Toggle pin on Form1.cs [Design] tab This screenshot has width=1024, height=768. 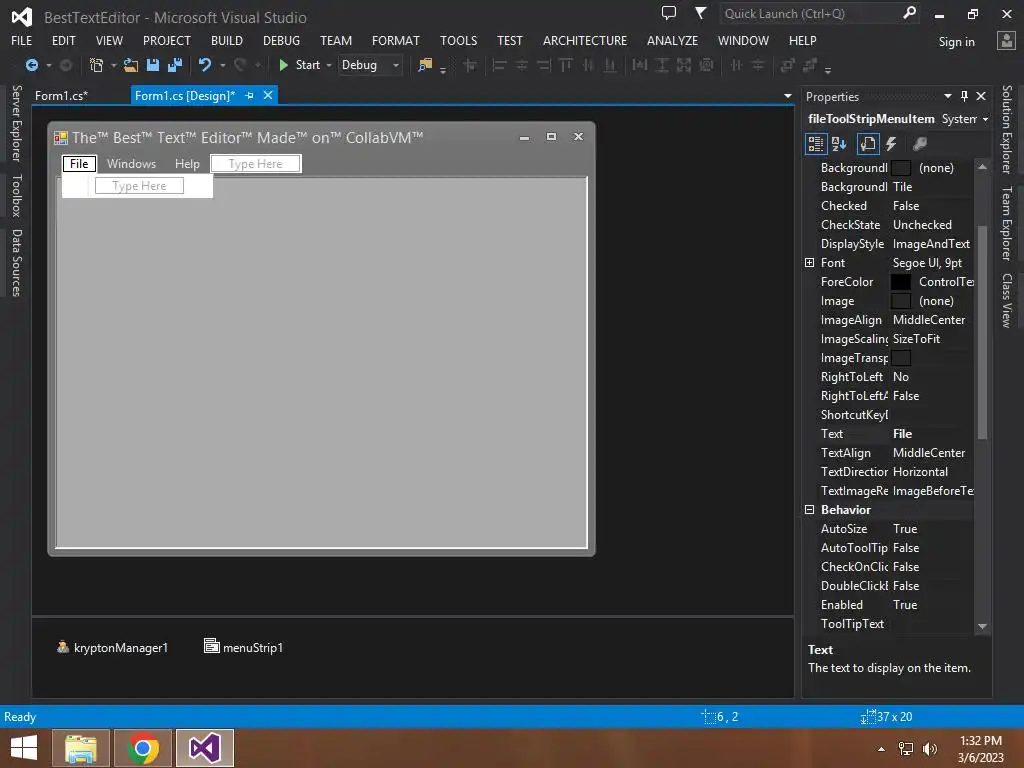pos(249,95)
